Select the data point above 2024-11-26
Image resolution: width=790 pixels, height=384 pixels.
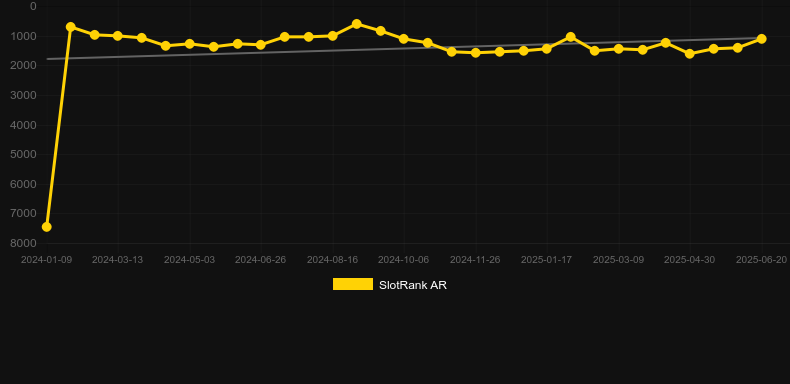(476, 52)
